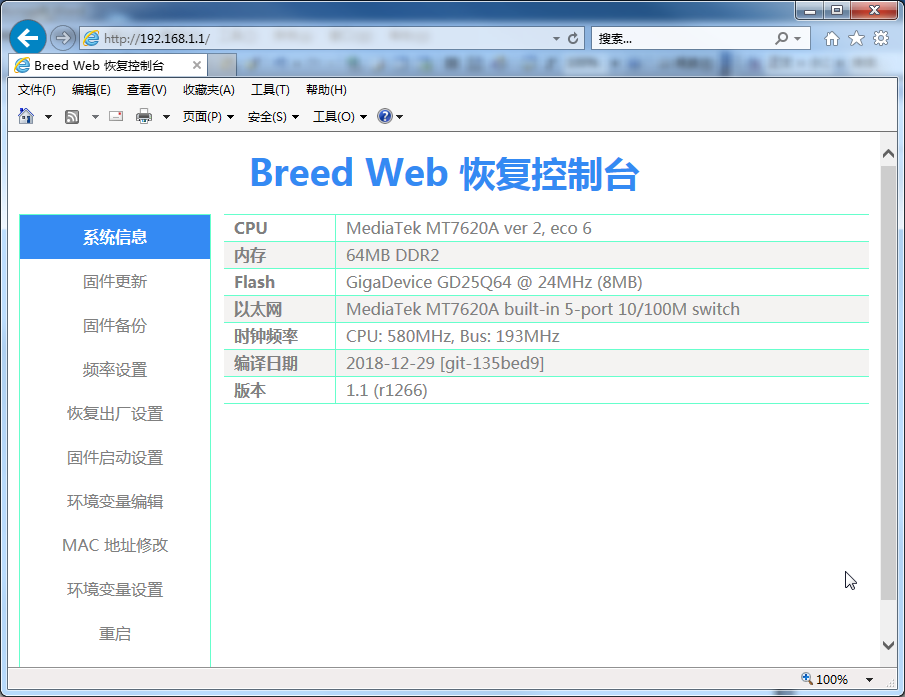Click the GigaDevice GD25Q64 Flash value
Screen dimensions: 905x697
(494, 282)
